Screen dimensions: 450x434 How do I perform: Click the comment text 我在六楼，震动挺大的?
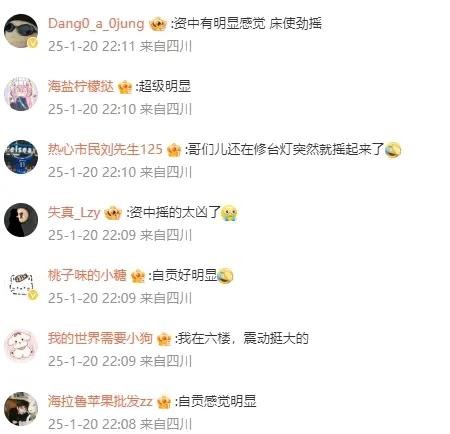(243, 339)
